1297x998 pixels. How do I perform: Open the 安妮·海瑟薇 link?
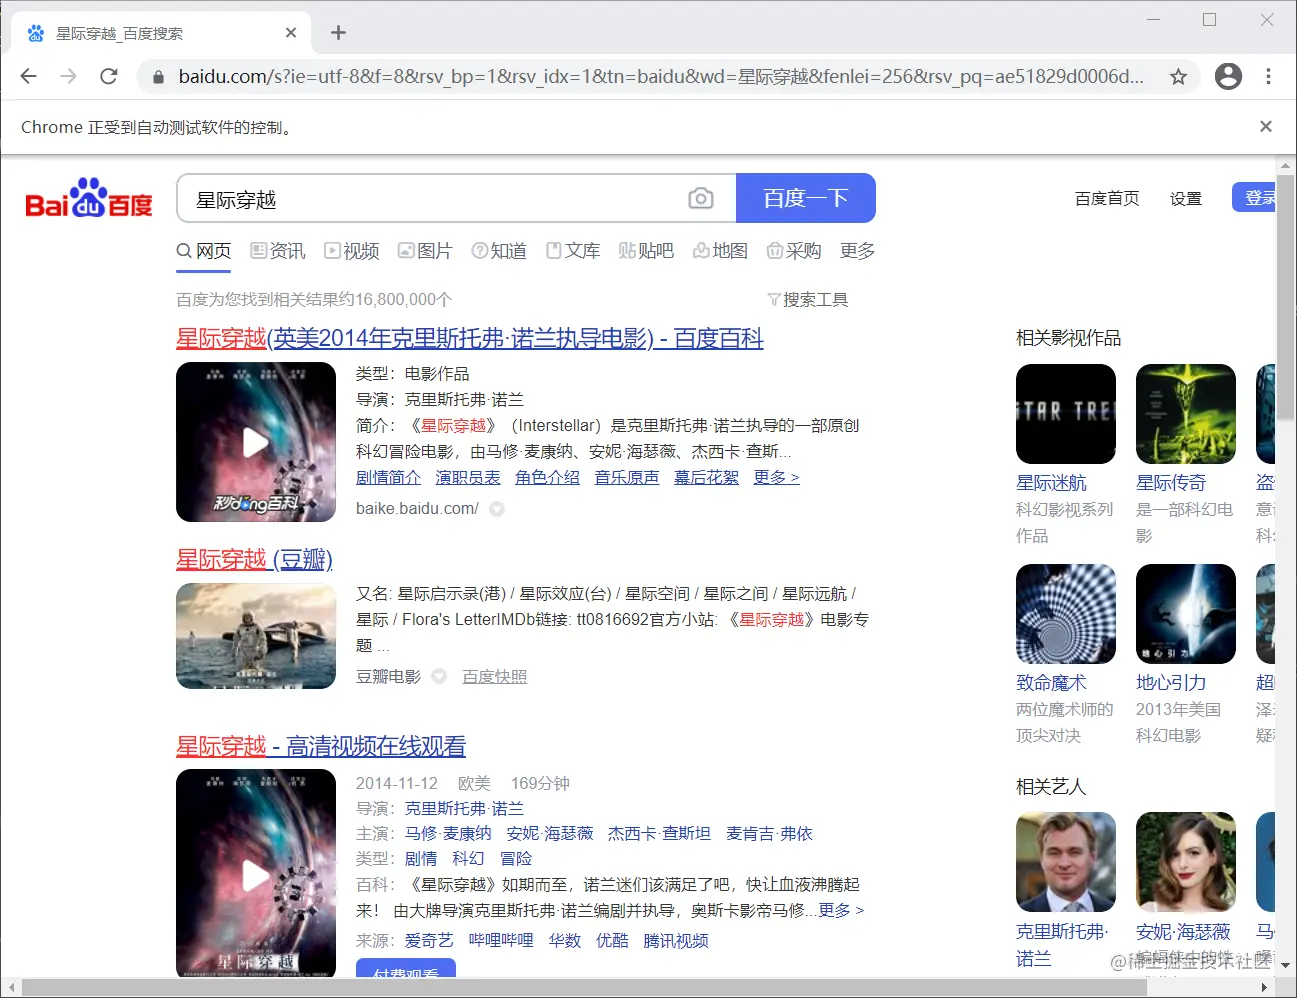click(x=1183, y=932)
